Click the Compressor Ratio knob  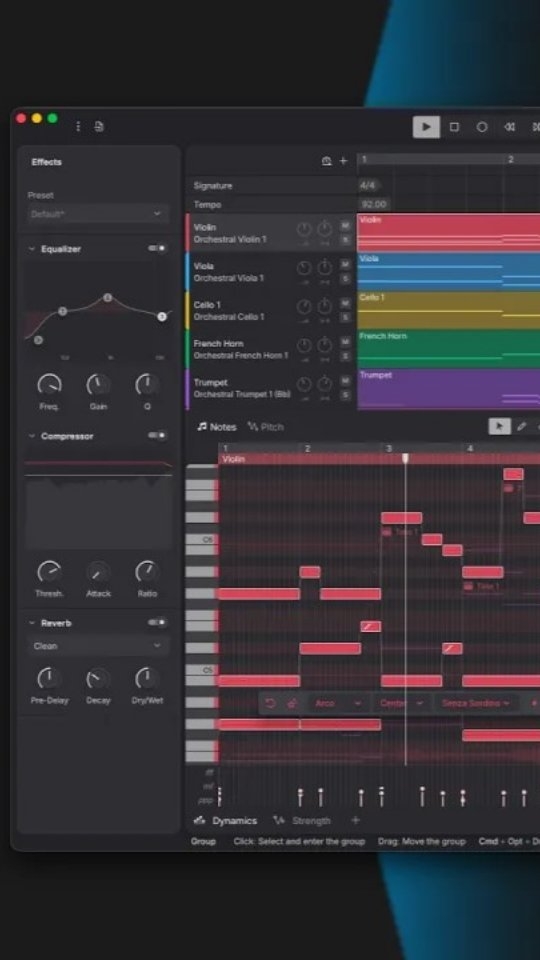coord(147,572)
